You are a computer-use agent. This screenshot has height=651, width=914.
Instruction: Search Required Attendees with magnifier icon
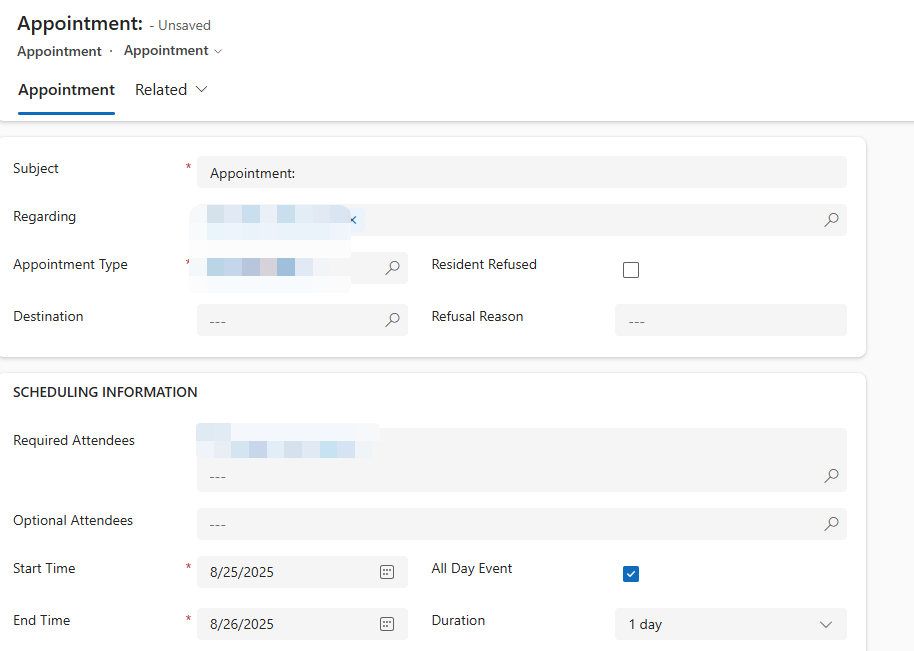(831, 476)
